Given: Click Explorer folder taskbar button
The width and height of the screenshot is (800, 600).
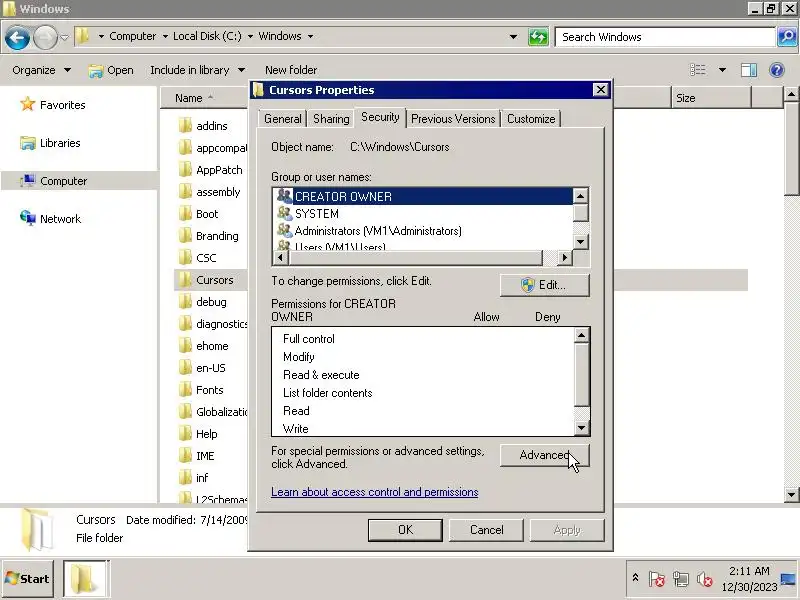Looking at the screenshot, I should (84, 579).
